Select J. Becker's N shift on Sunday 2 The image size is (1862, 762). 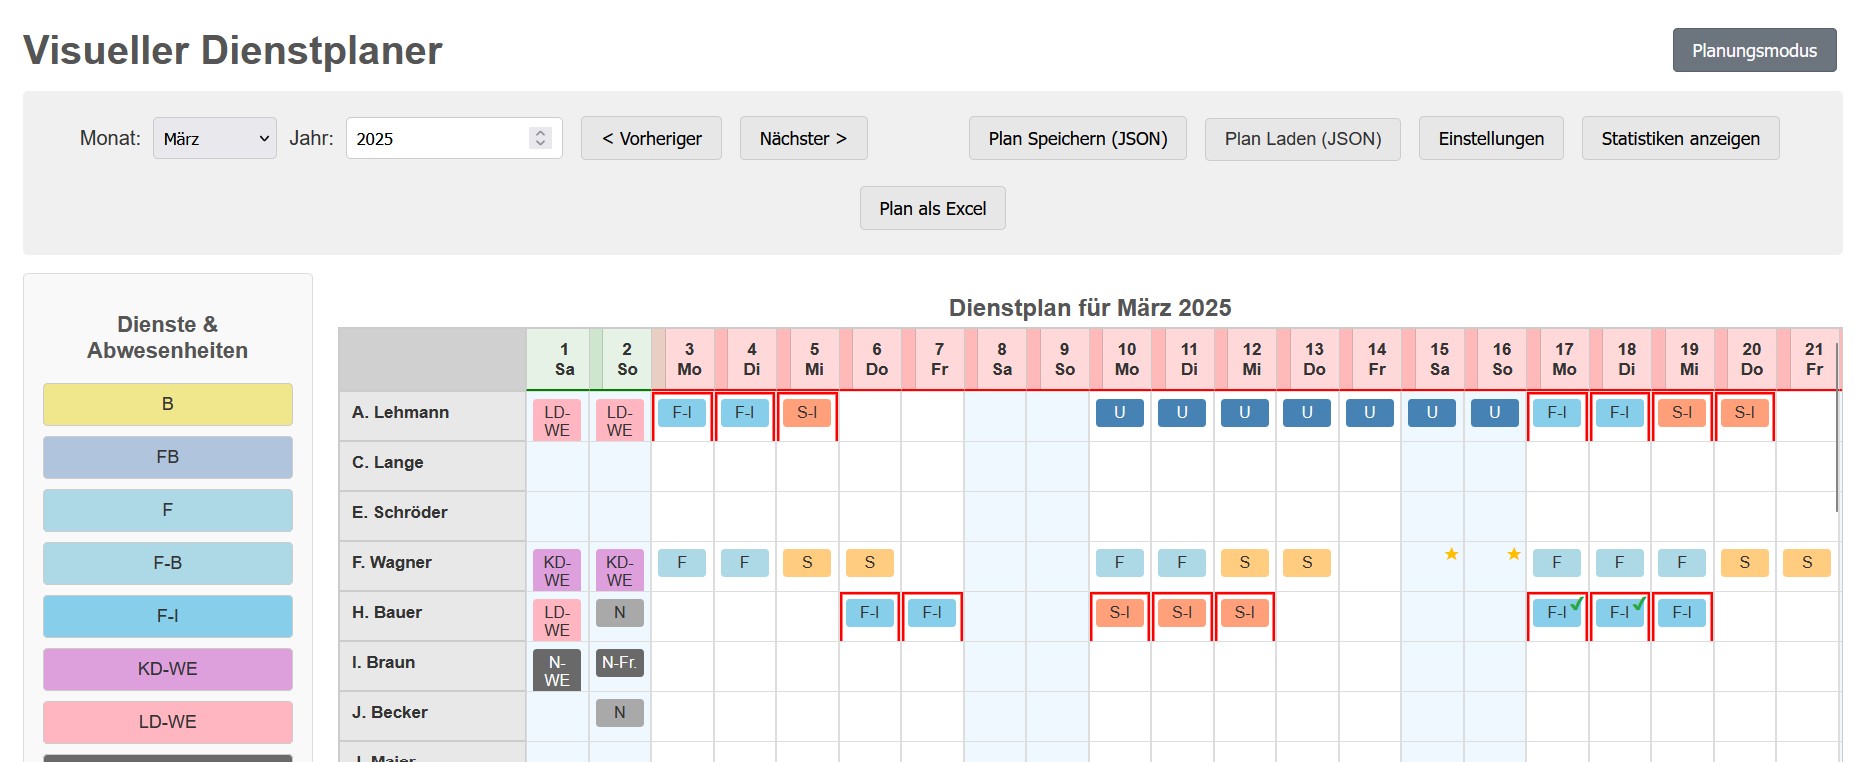[619, 713]
